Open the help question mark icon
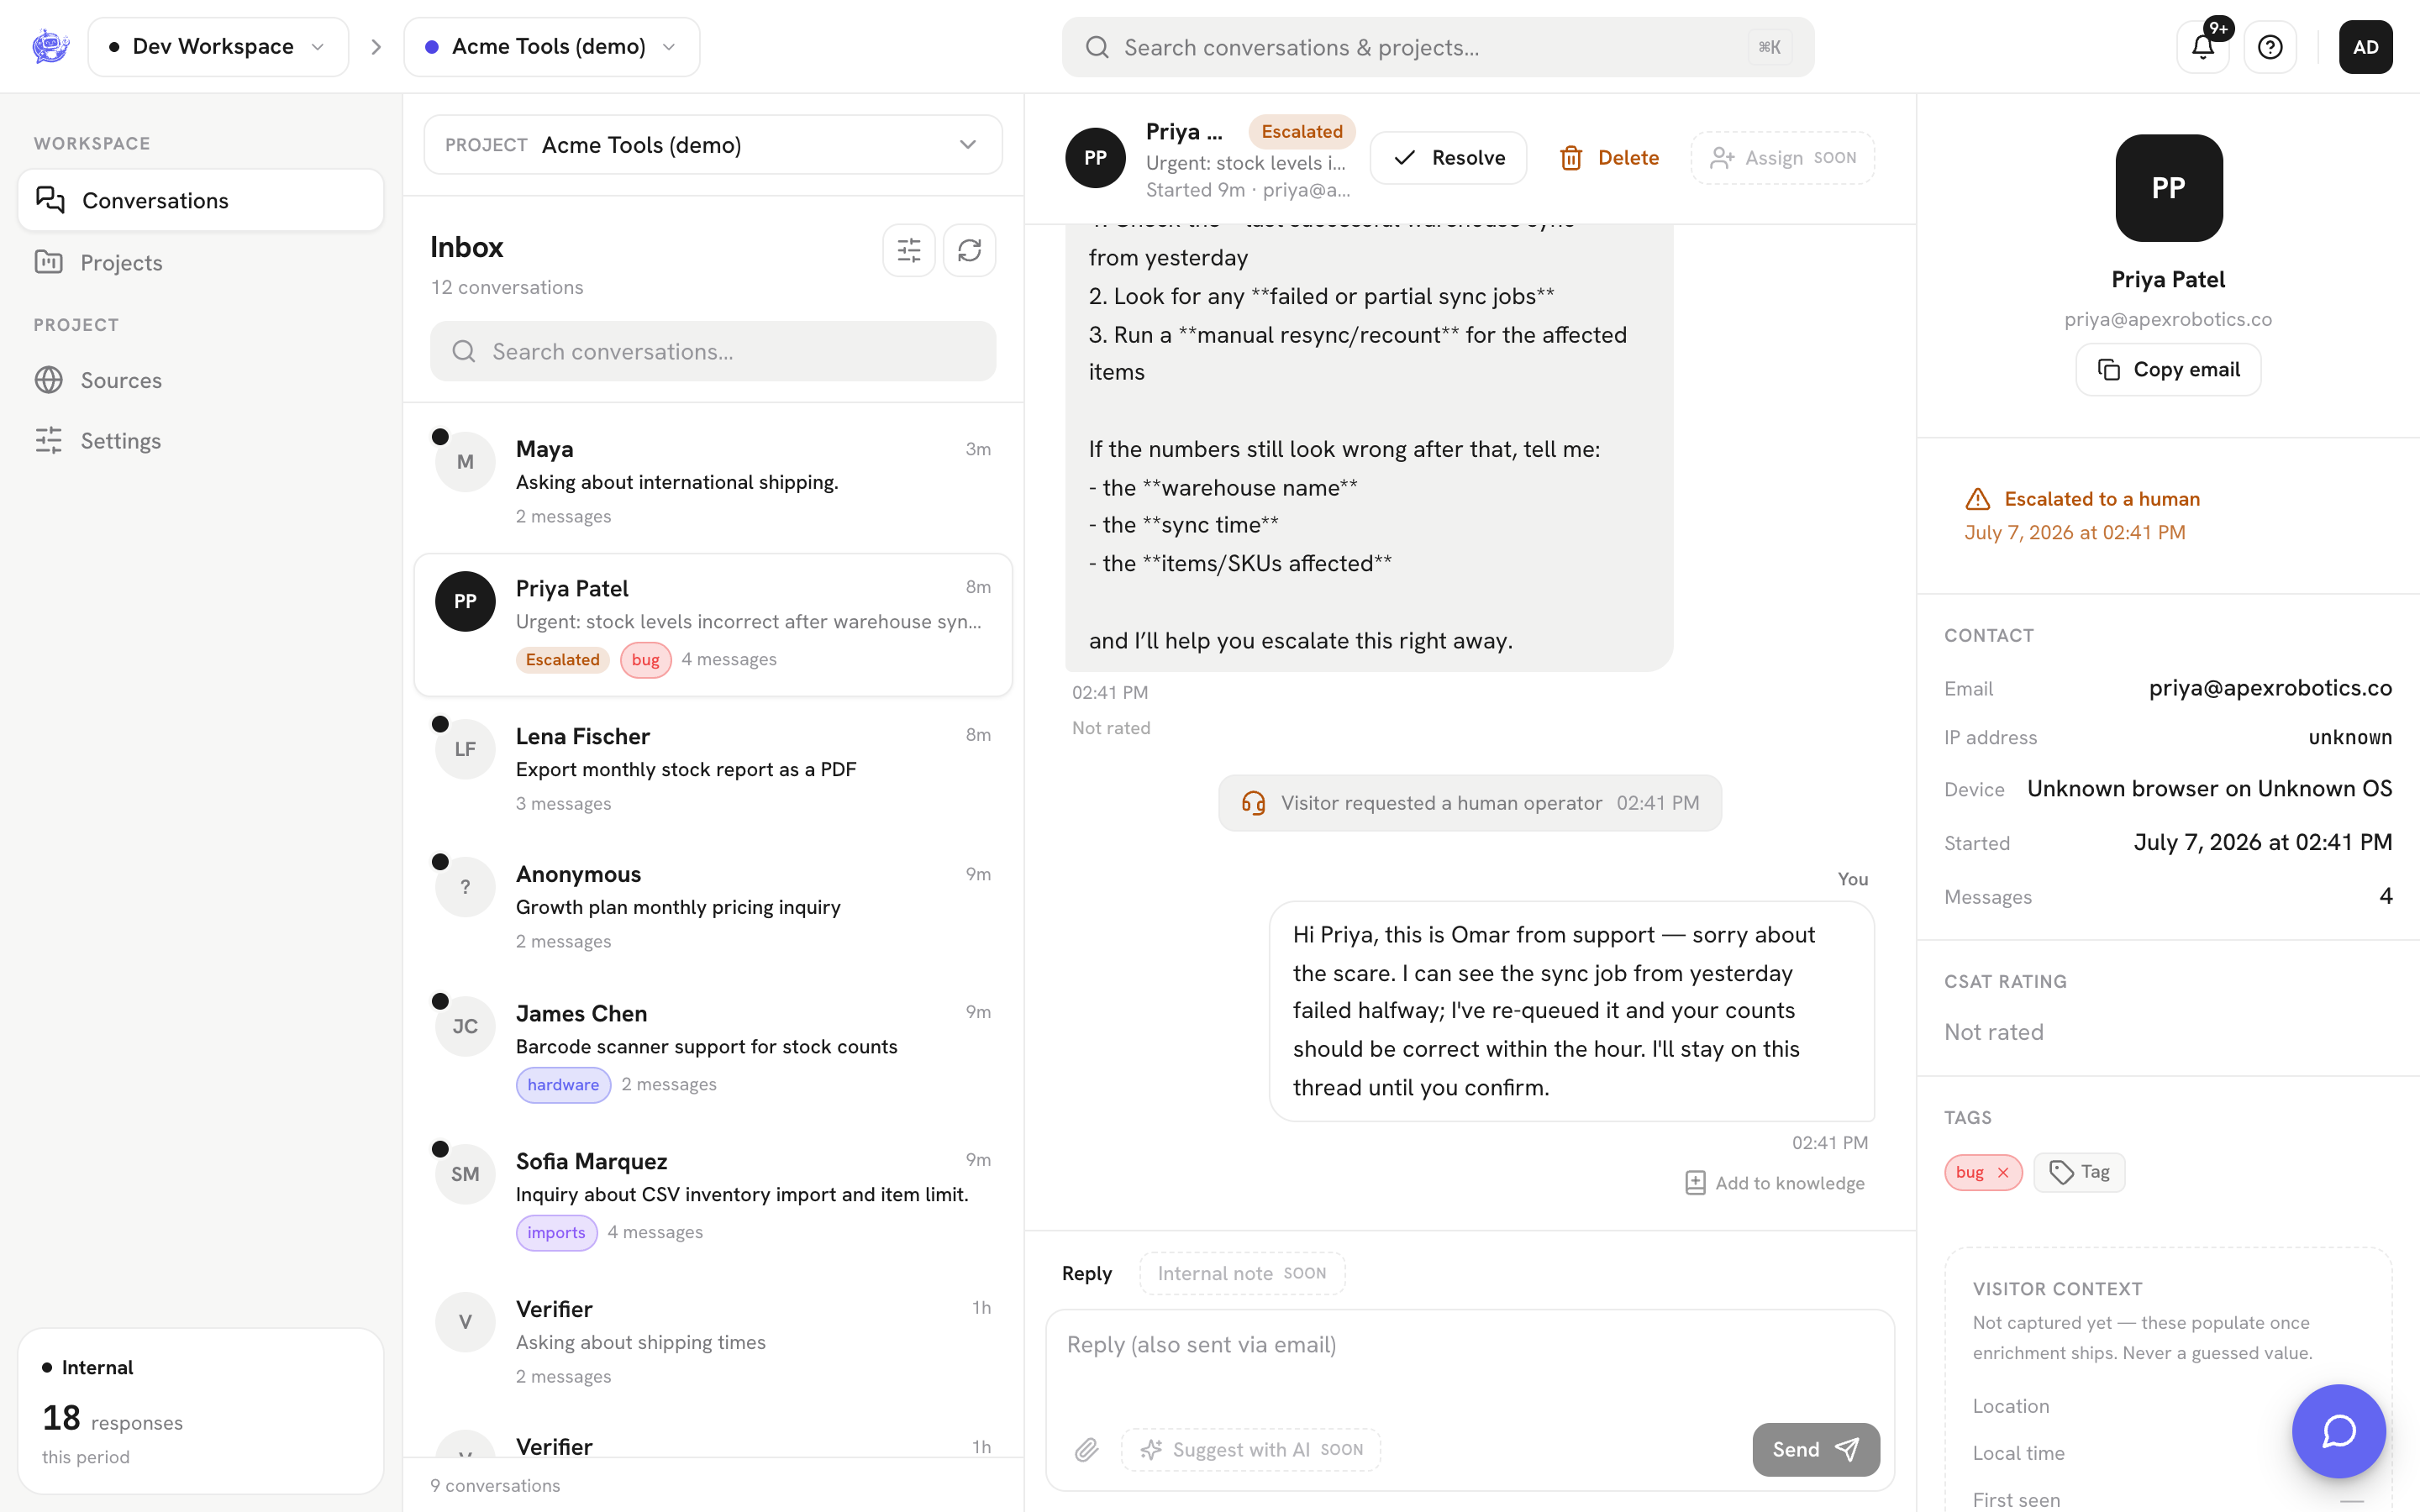Screen dimensions: 2420x1512 (2270, 47)
